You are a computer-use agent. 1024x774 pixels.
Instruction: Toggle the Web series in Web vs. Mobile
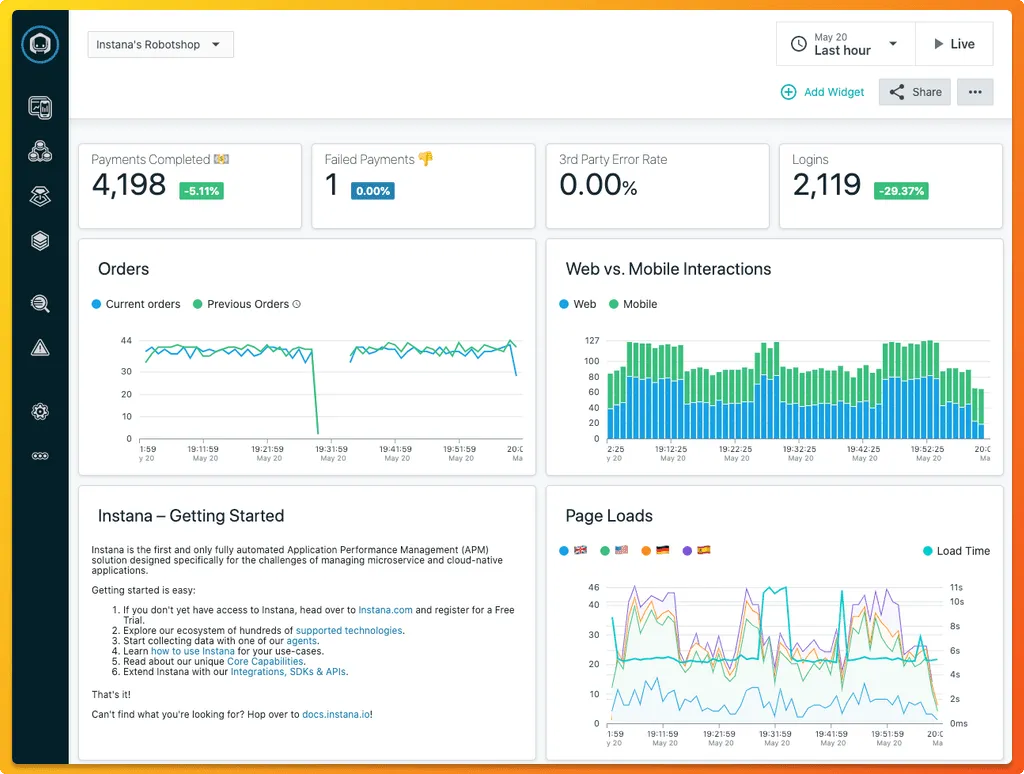[577, 303]
